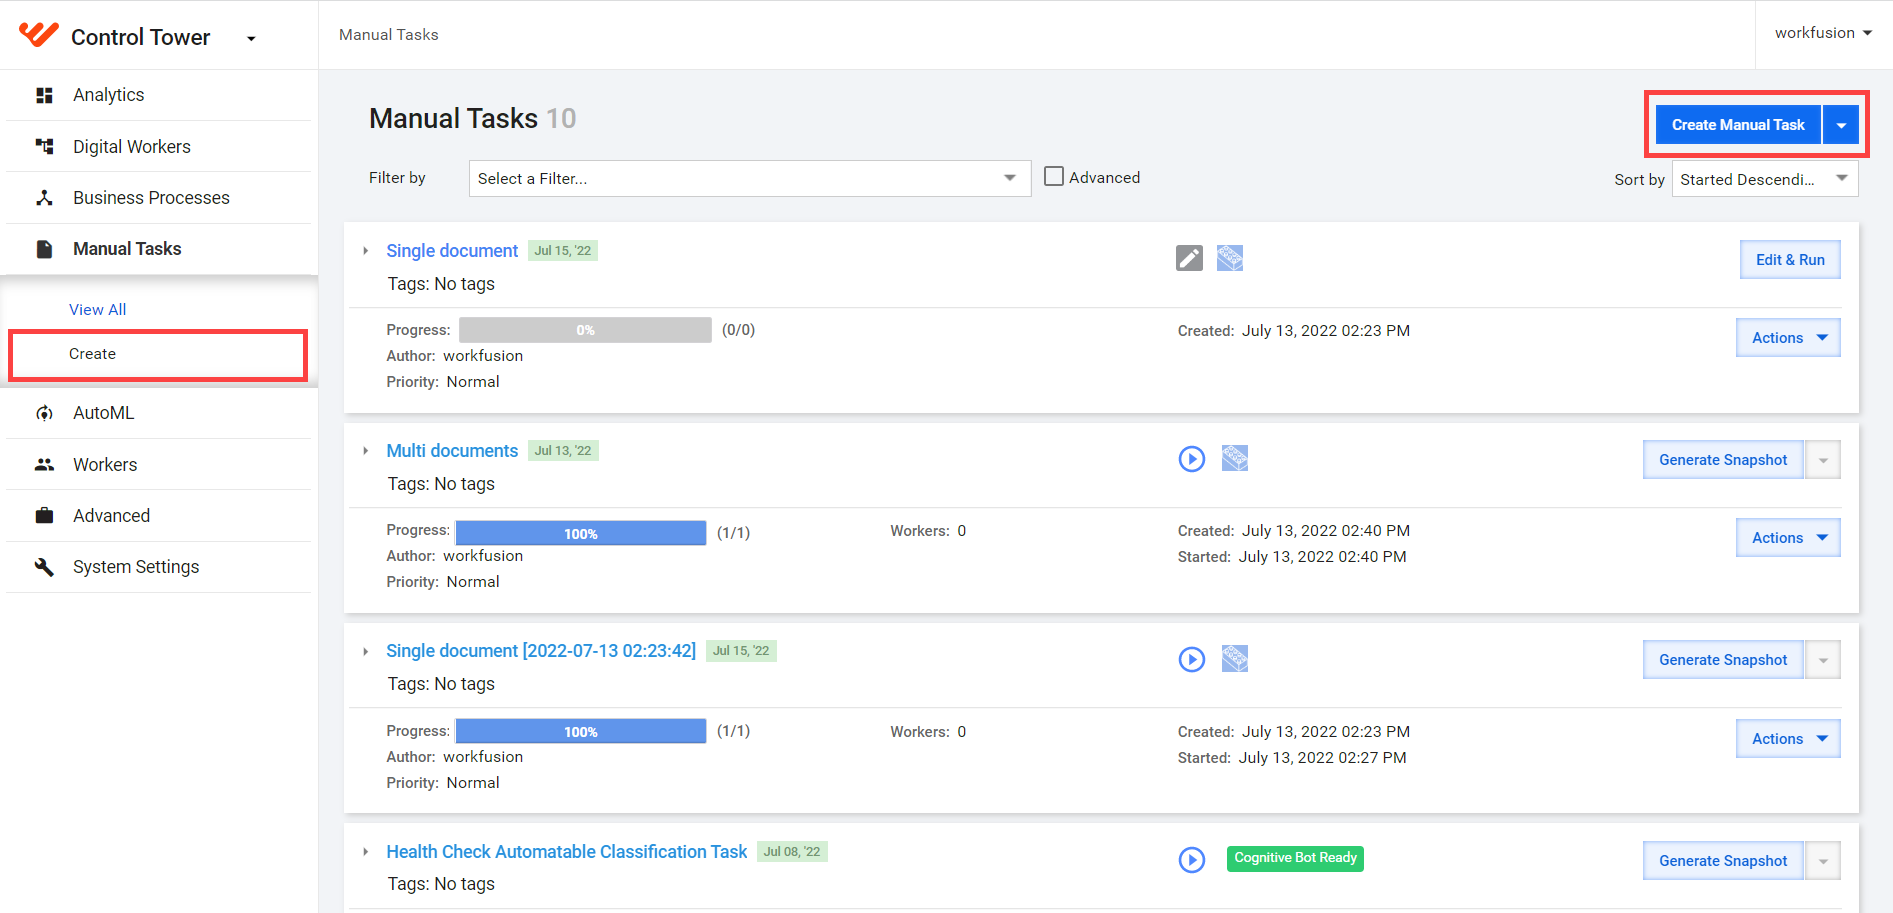Click brick icon on Single document [2022-07-13 02:23:42]
This screenshot has height=913, width=1893.
click(1235, 658)
